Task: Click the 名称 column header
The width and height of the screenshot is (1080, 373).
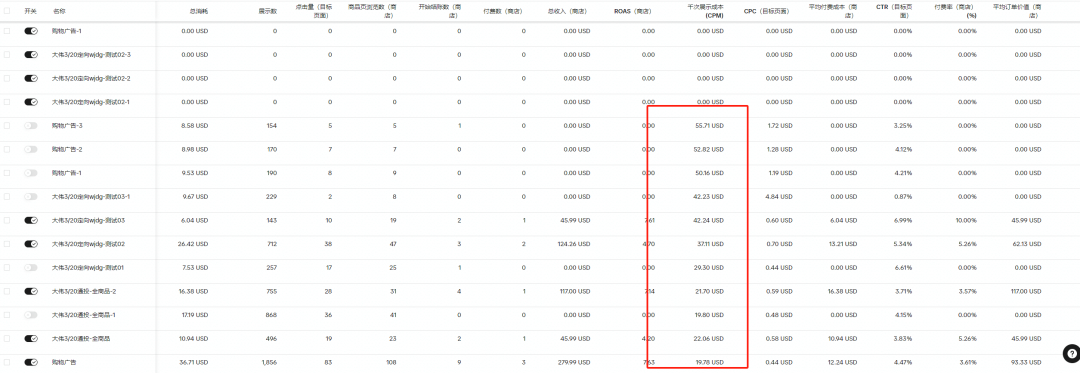Action: pos(59,12)
